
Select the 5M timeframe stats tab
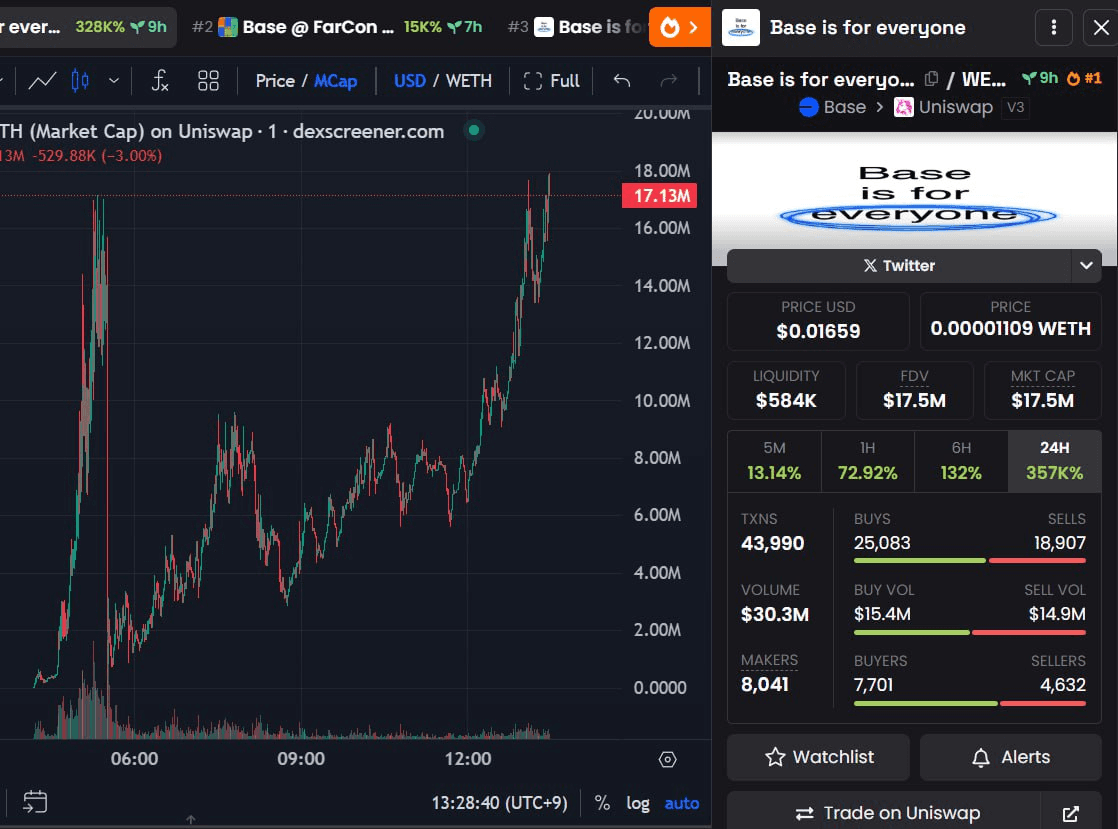[774, 461]
